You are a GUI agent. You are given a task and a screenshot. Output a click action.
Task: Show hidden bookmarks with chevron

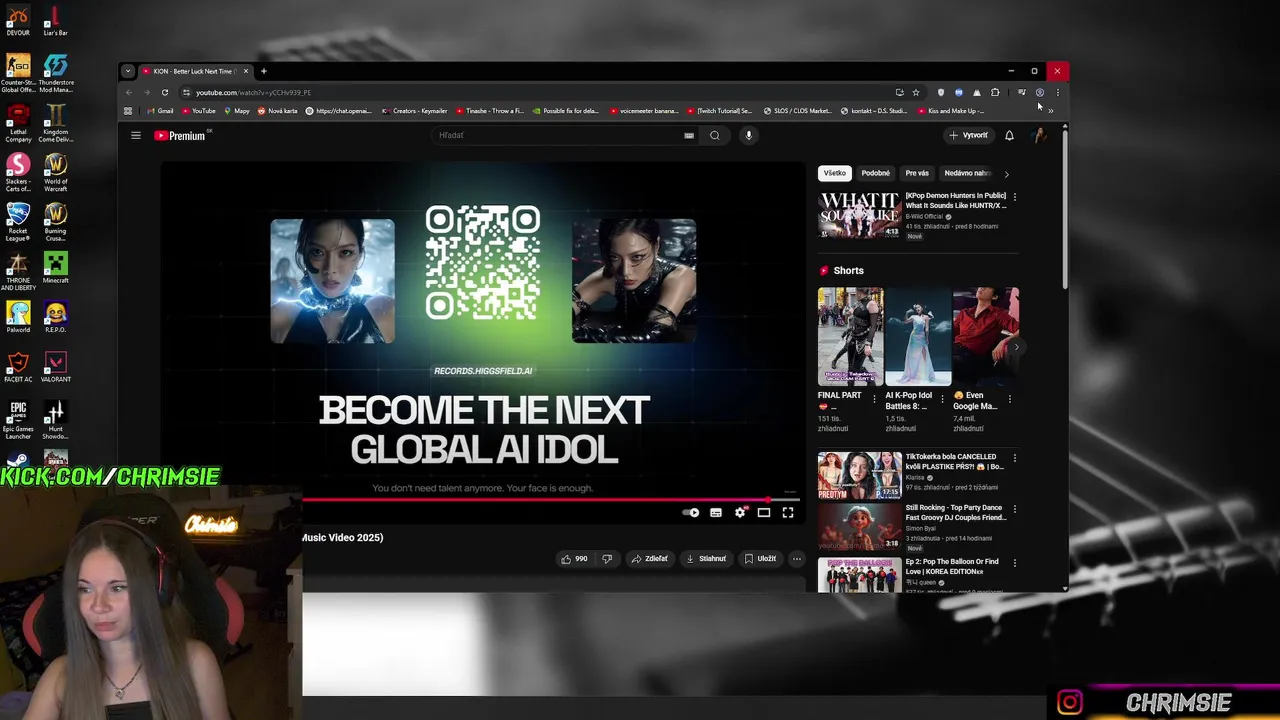pos(1050,111)
